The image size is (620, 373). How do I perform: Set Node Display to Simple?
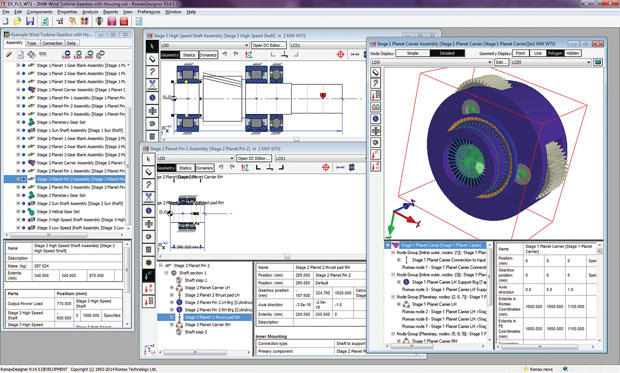click(412, 53)
